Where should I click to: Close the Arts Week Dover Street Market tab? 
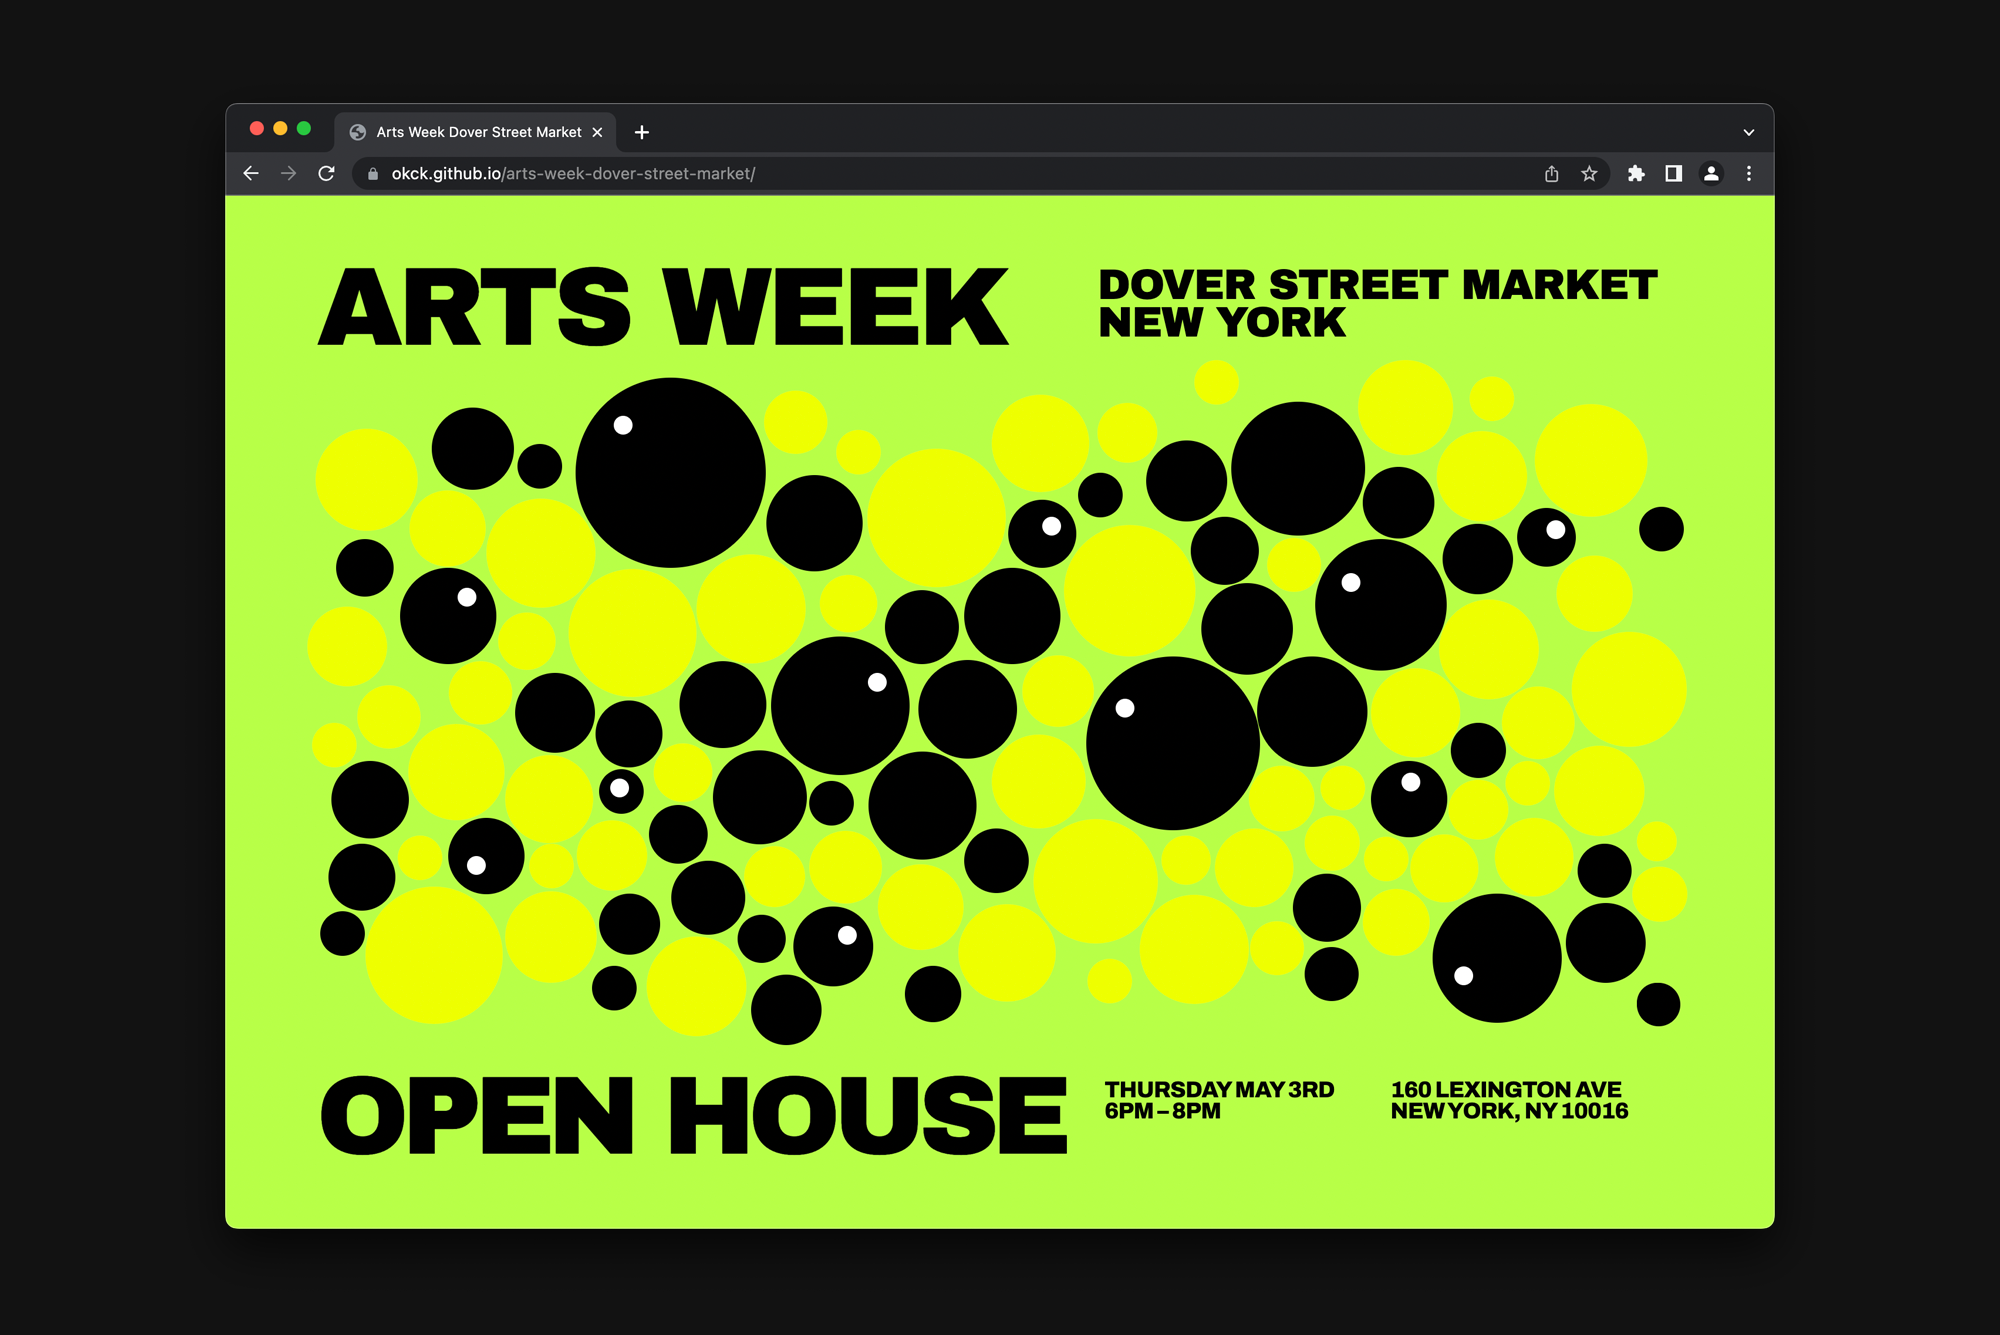597,132
